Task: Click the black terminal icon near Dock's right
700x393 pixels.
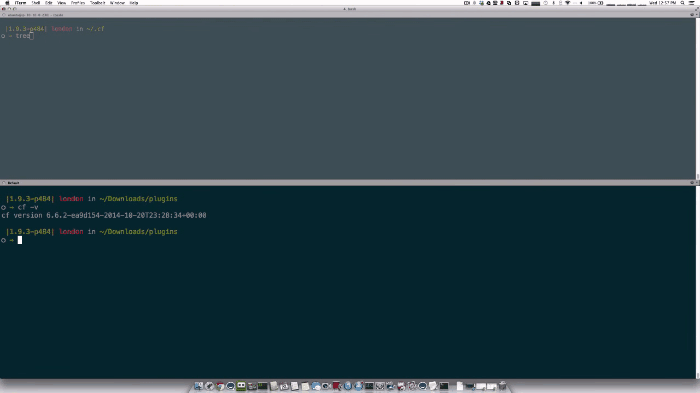Action: pyautogui.click(x=444, y=386)
